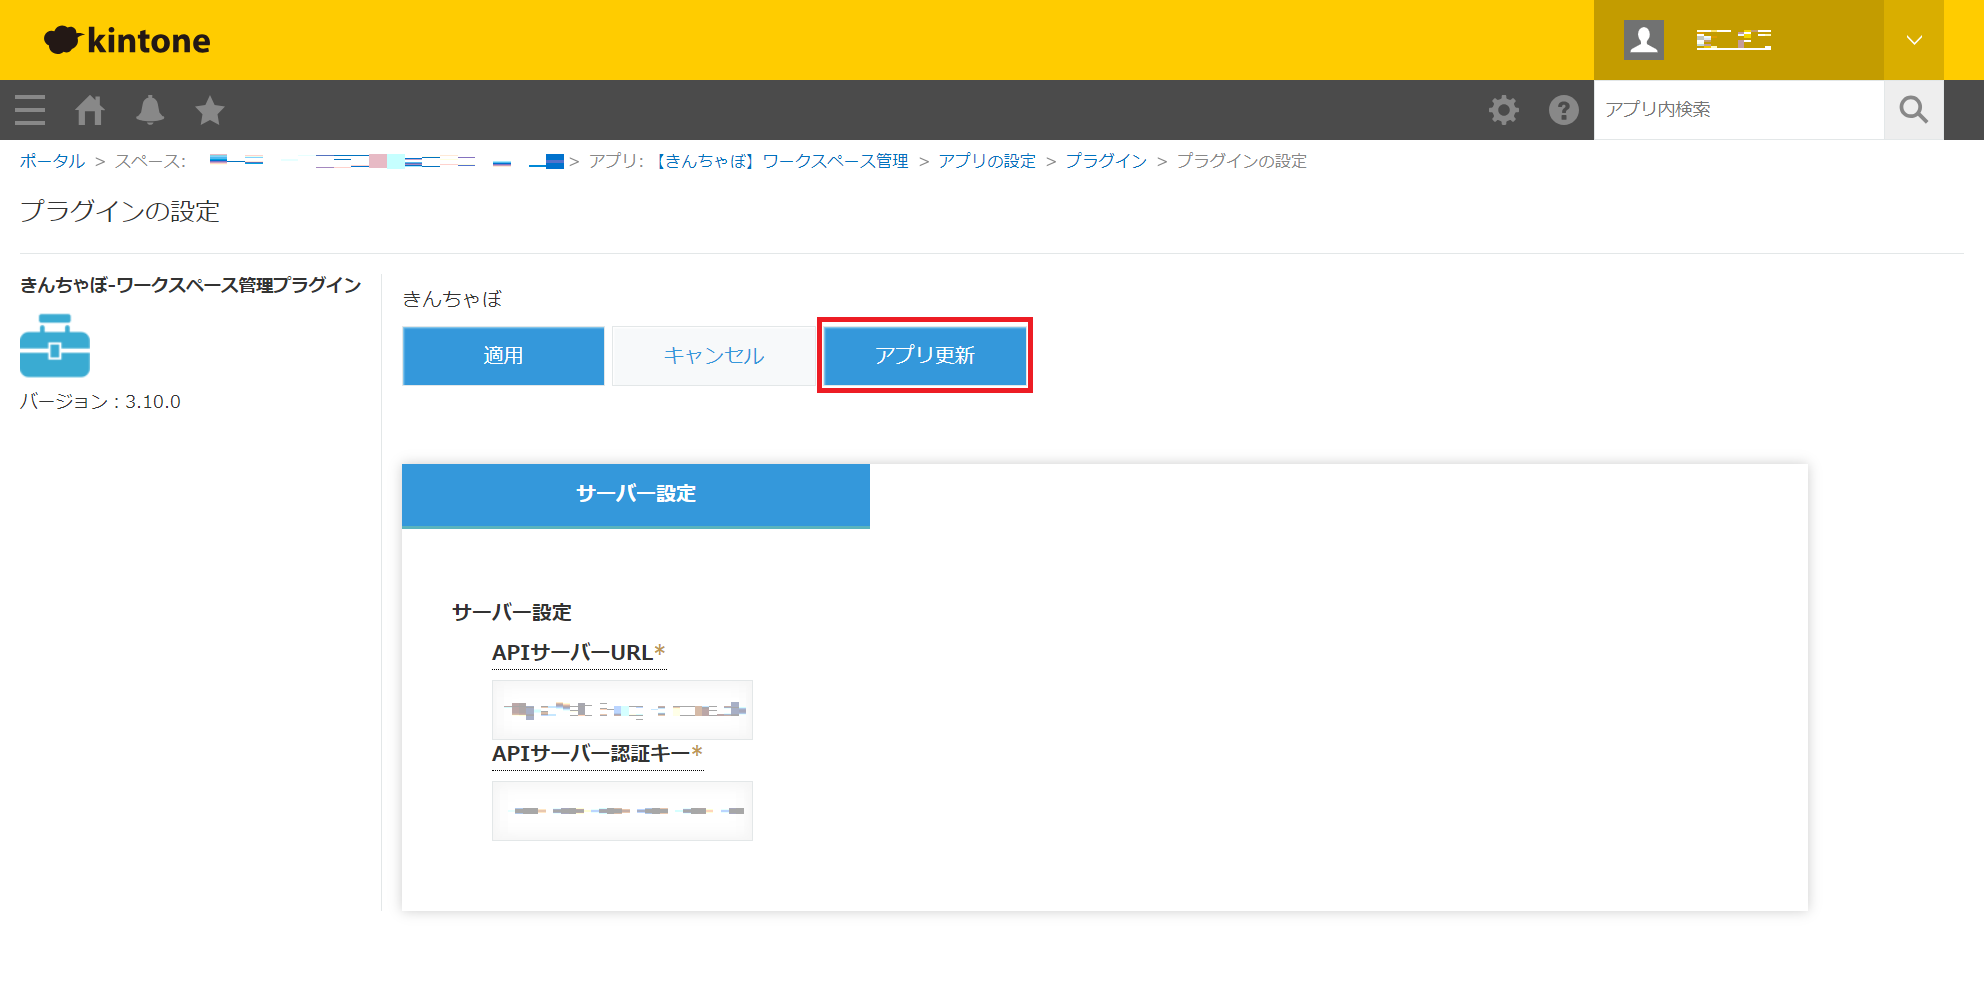Open notifications bell icon

point(150,109)
